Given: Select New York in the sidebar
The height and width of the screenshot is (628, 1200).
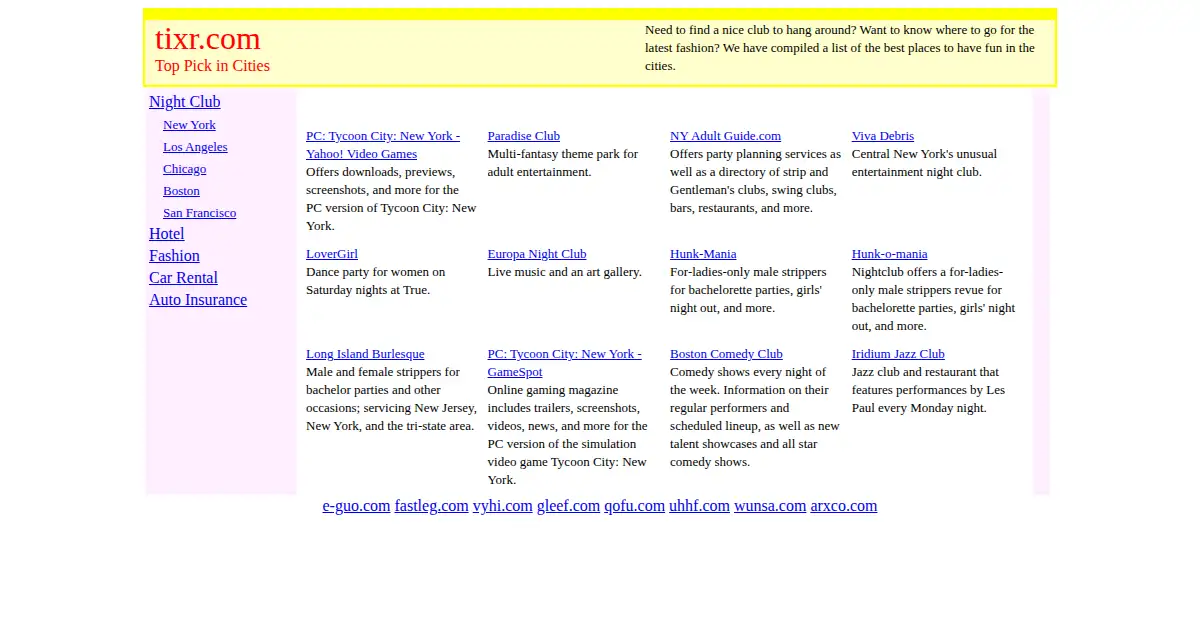Looking at the screenshot, I should tap(189, 125).
